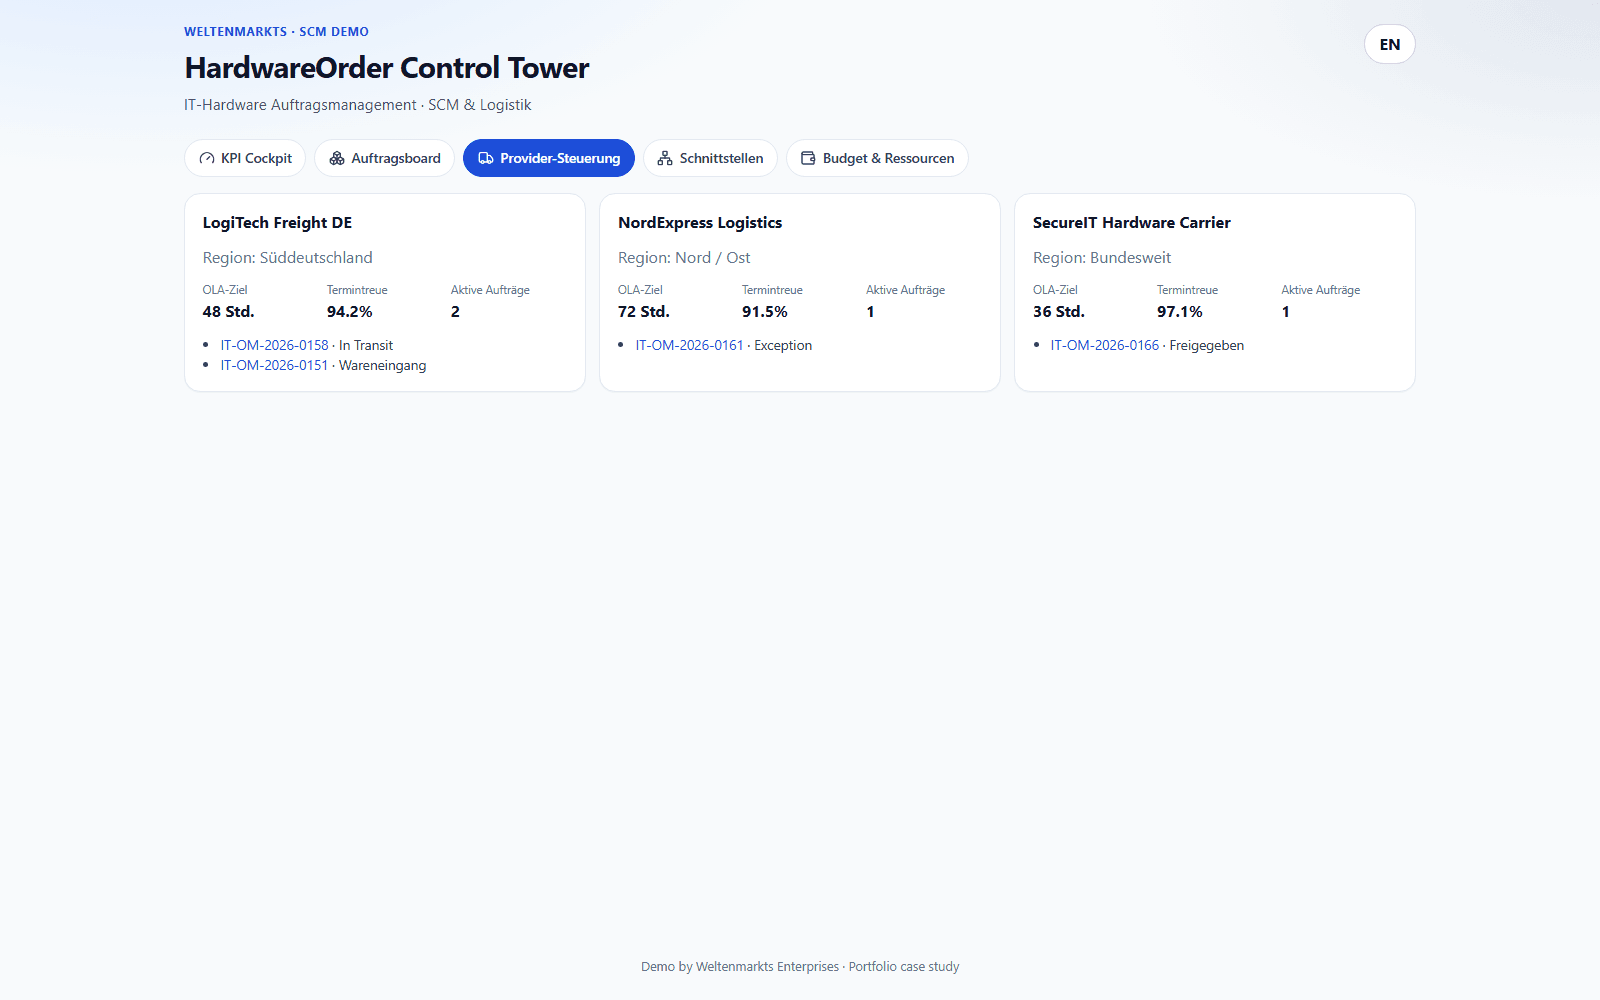Click the network icon on Schnittstellen tab
Screen dimensions: 1600x1000
(x=665, y=158)
